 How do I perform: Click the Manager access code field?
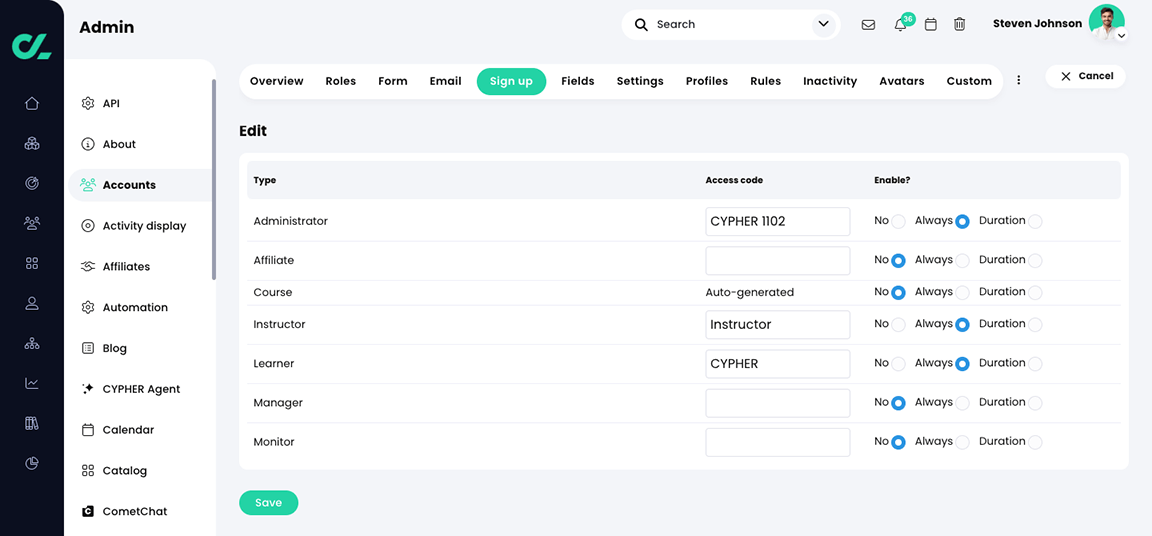tap(777, 403)
